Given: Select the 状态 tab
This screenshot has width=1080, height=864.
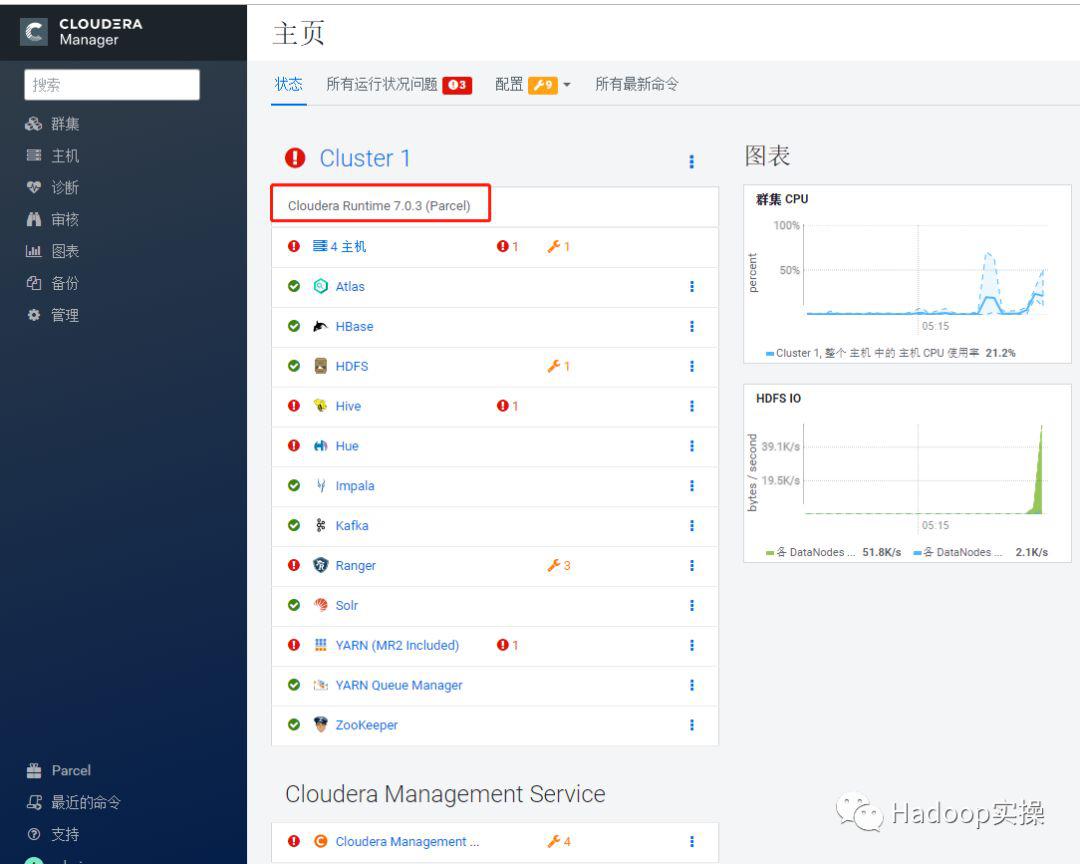Looking at the screenshot, I should [x=289, y=84].
